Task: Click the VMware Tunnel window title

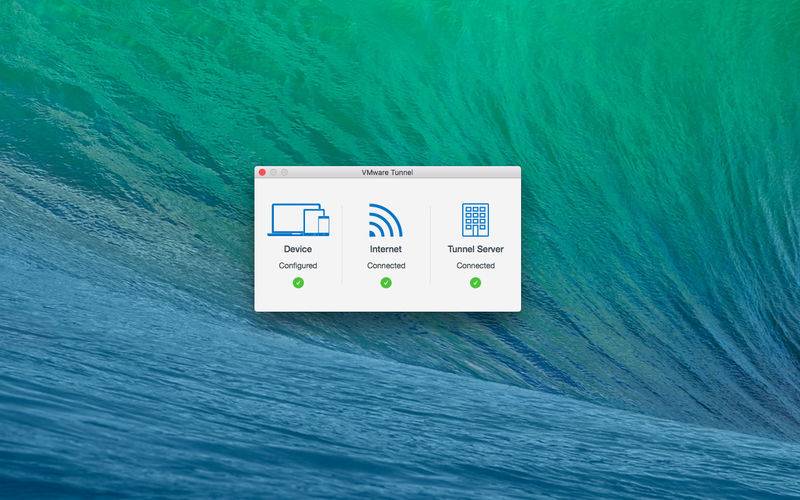Action: pos(387,172)
